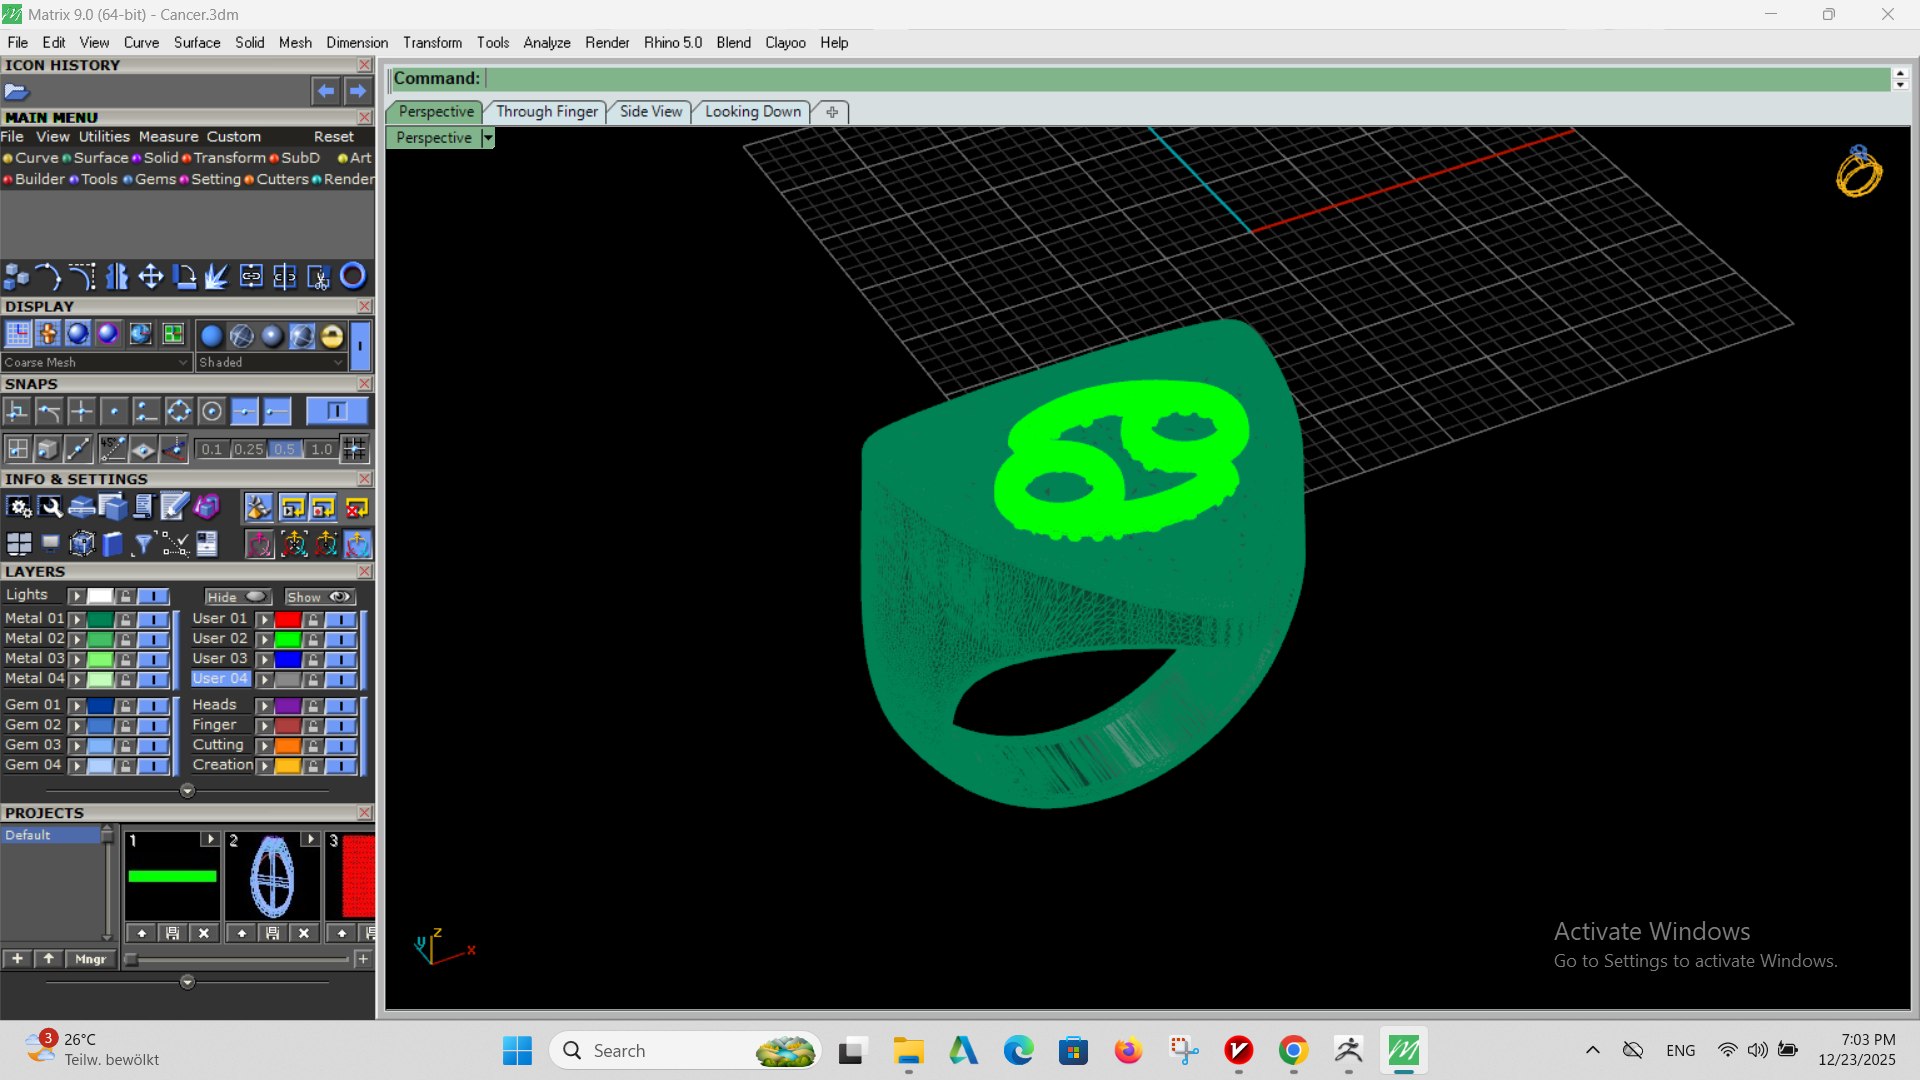Expand the Lights layer arrow

pos(76,596)
